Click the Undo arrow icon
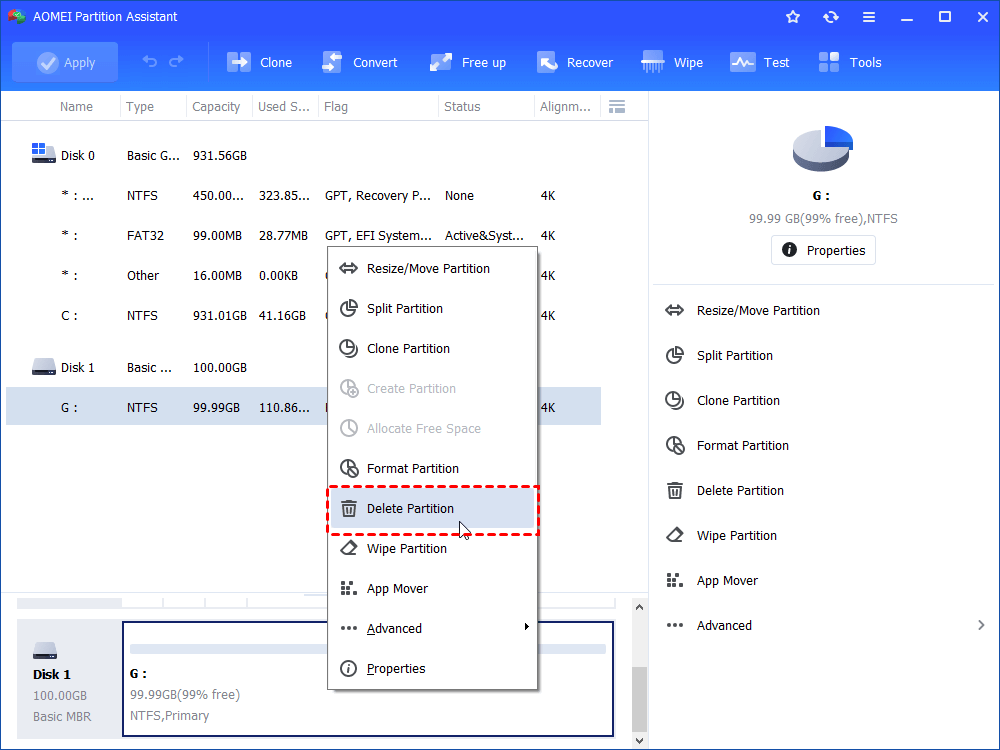 pyautogui.click(x=150, y=61)
